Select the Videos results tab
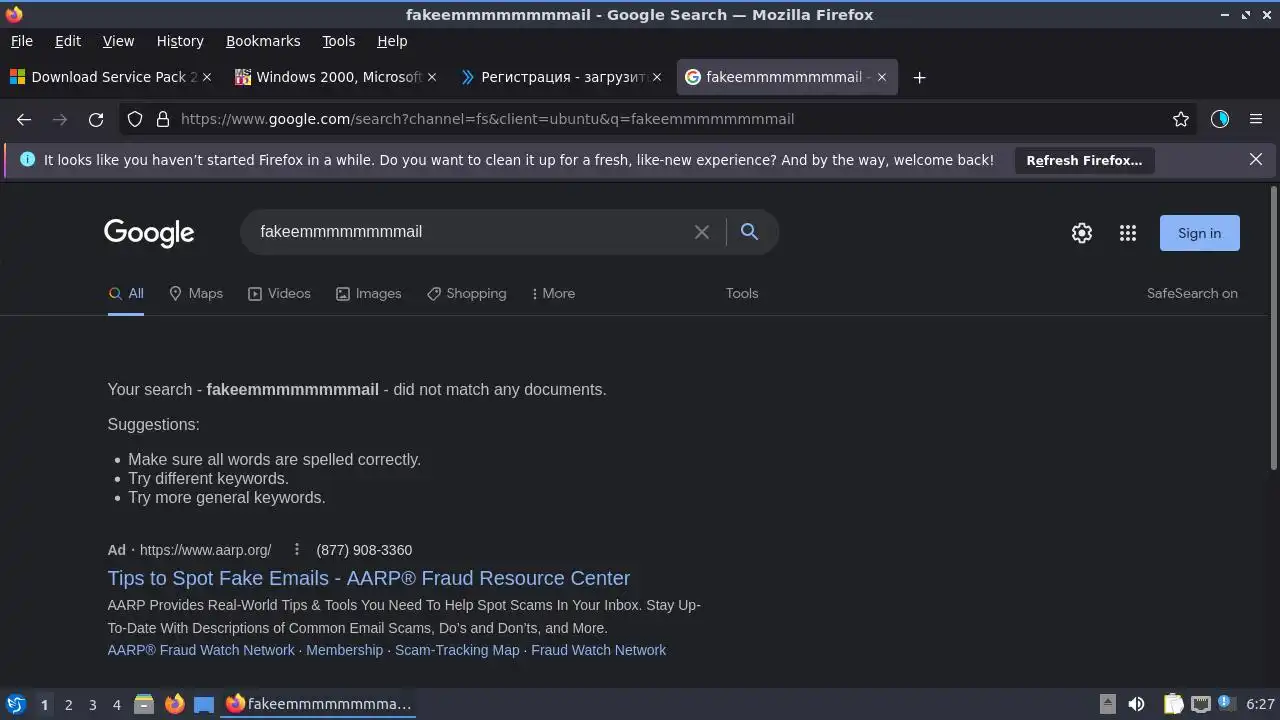The width and height of the screenshot is (1280, 720). 279,293
